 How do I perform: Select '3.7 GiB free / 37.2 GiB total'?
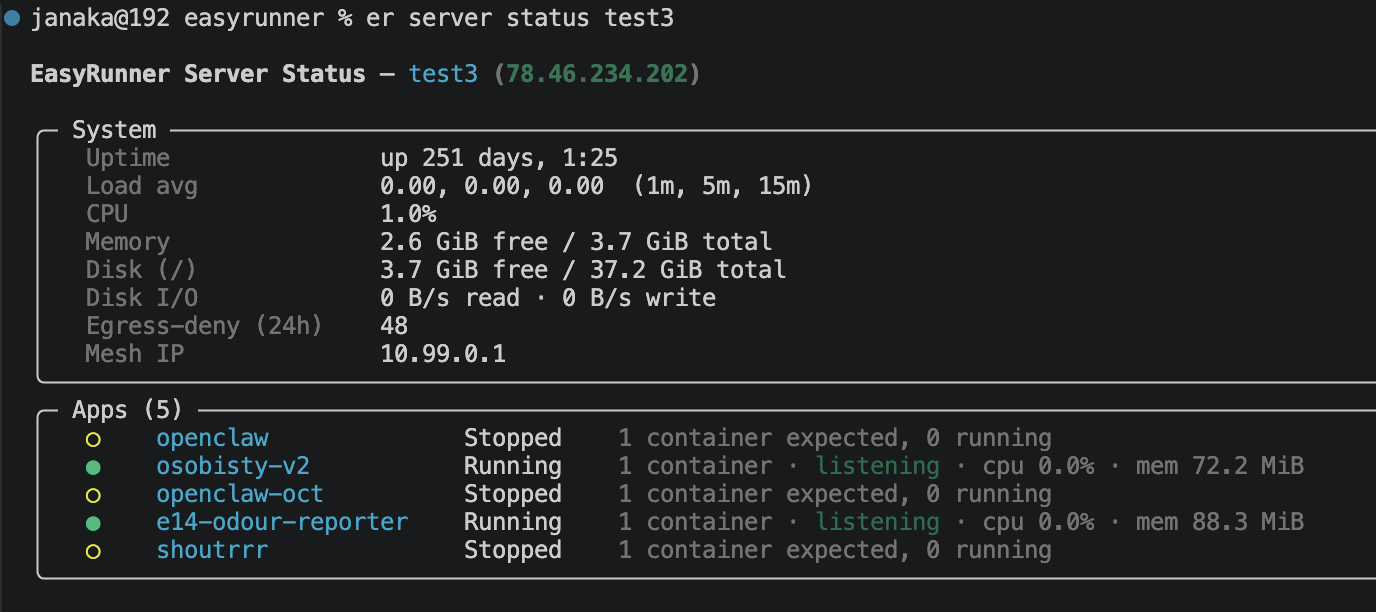click(583, 270)
